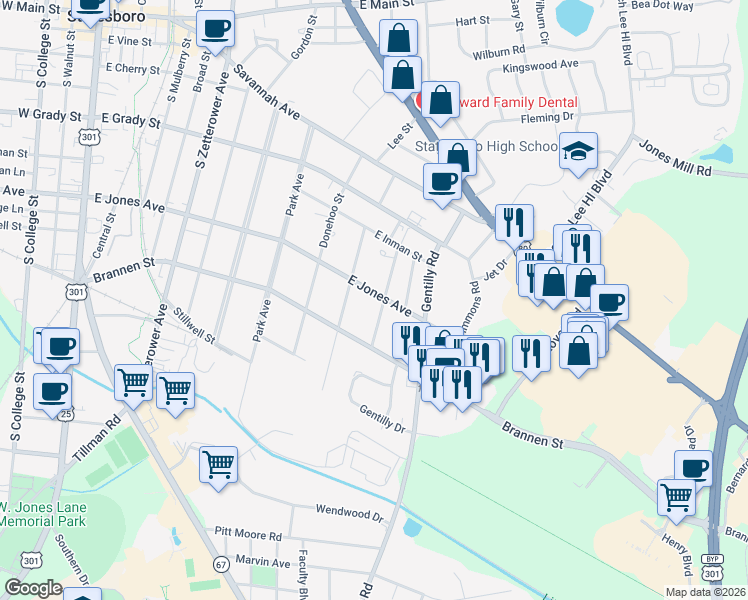The height and width of the screenshot is (600, 748).
Task: Click the right shopping bag marker below Lee Hl Blvd restaurant
Action: pyautogui.click(x=586, y=283)
